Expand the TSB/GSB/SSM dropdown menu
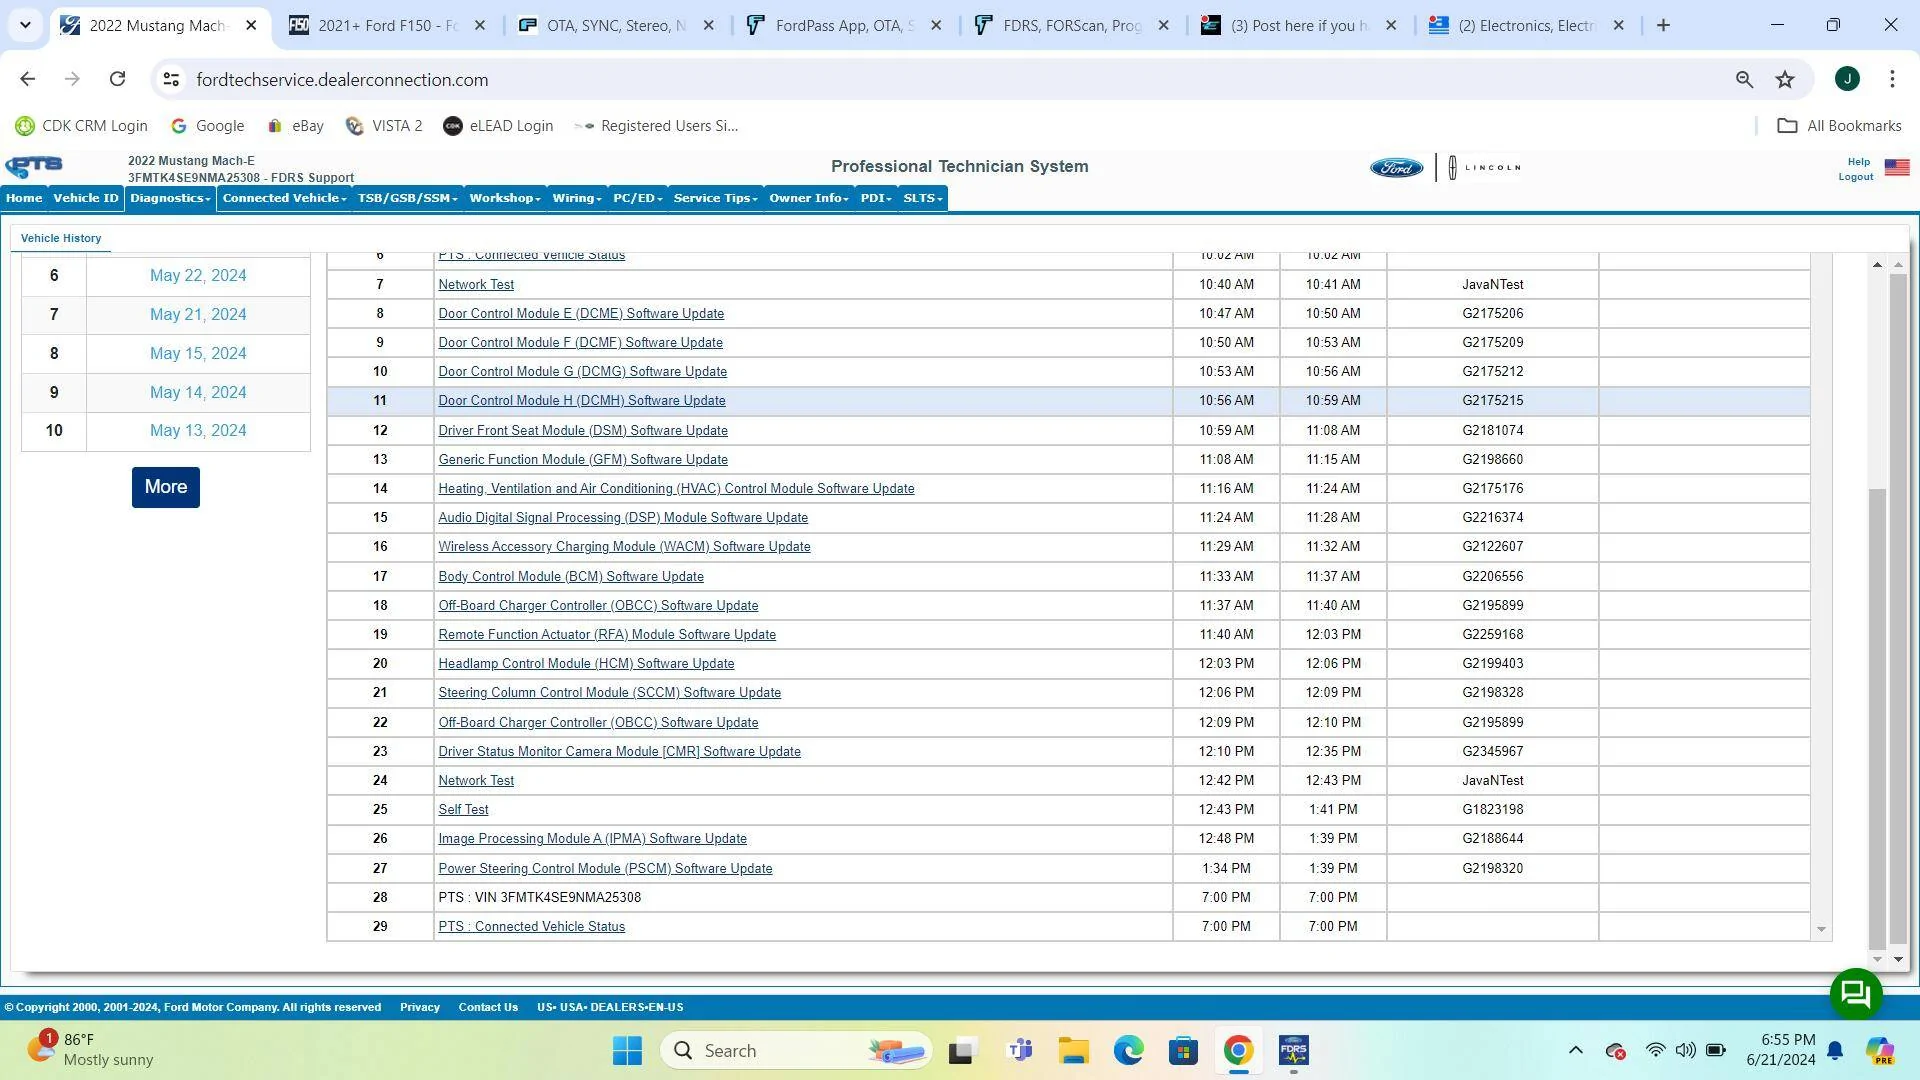This screenshot has height=1080, width=1920. tap(407, 198)
